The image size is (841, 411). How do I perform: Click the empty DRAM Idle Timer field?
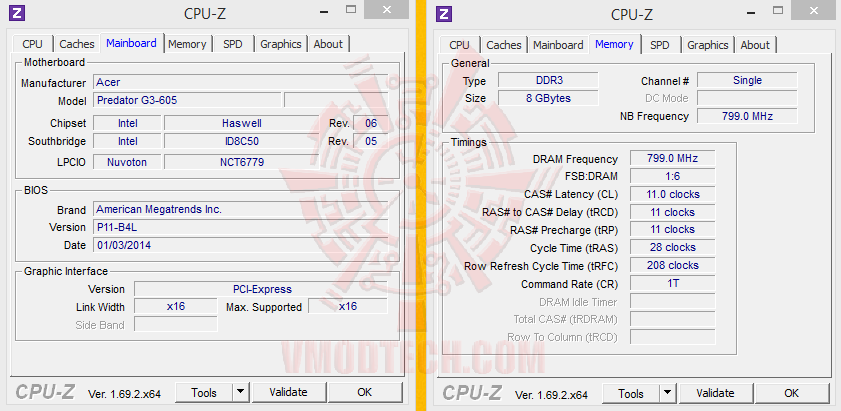coord(673,301)
